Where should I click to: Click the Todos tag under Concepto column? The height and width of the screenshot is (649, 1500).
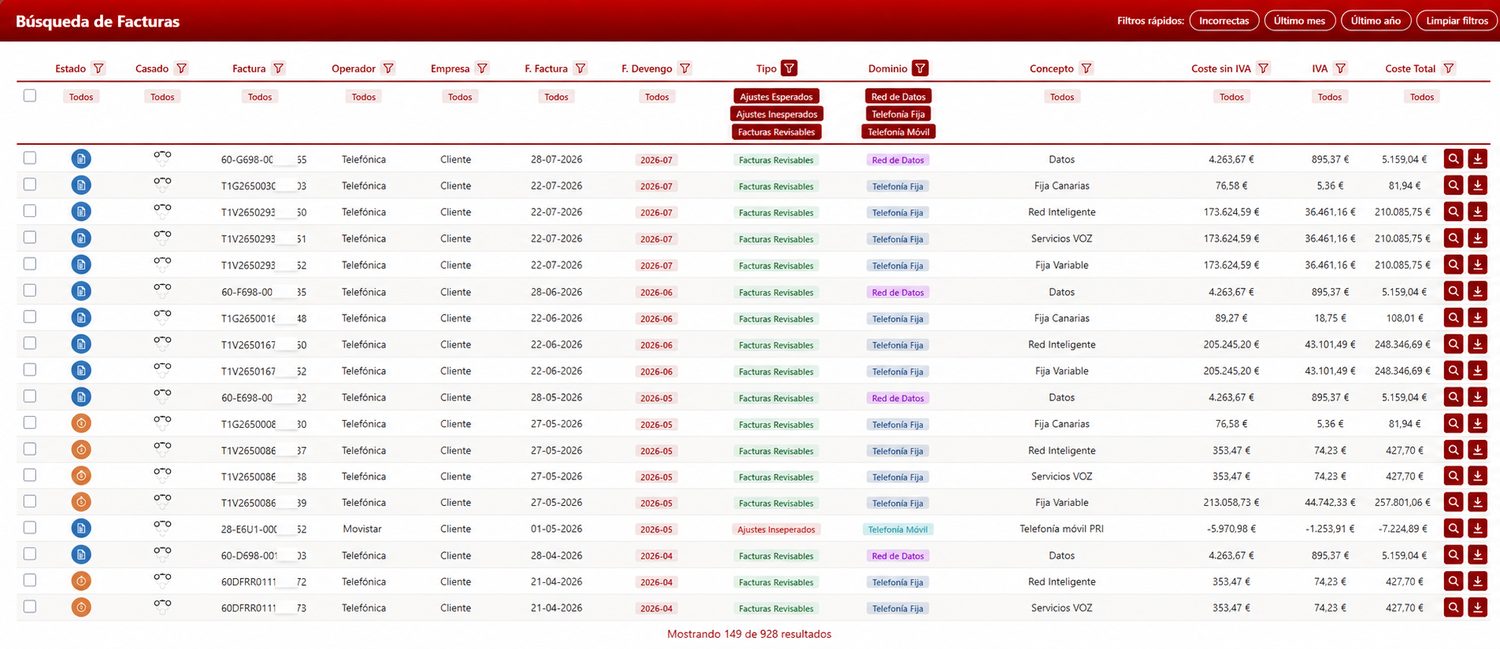click(1062, 97)
